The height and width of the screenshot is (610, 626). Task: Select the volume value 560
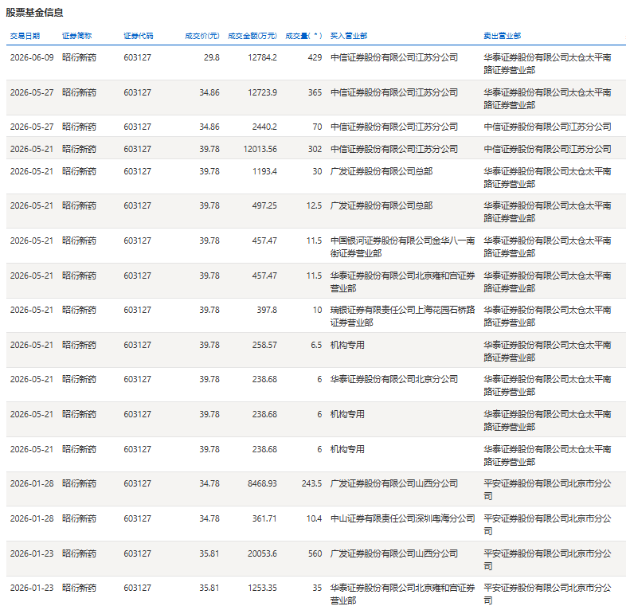315,554
